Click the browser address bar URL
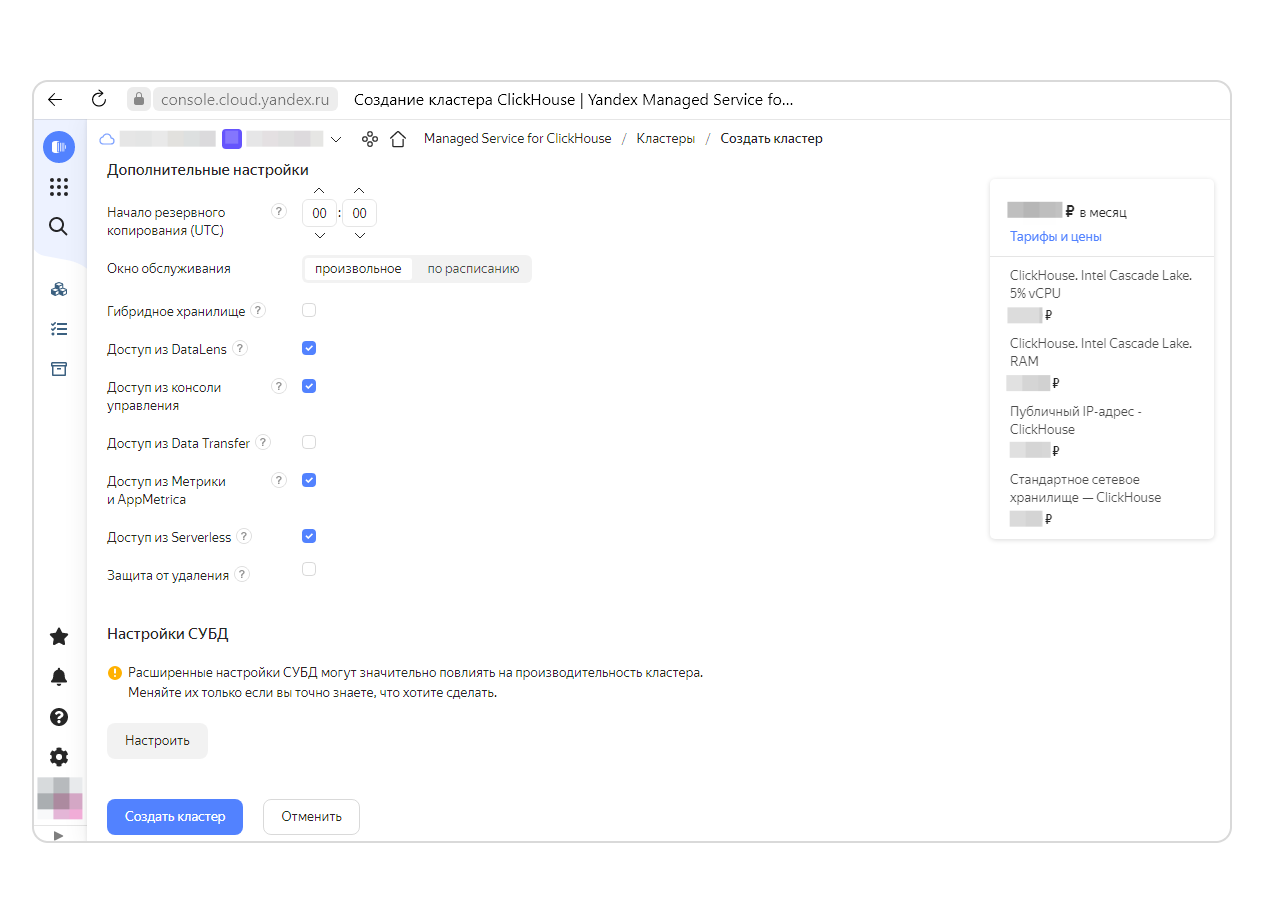Screen dimensions: 1264x923 pos(245,99)
